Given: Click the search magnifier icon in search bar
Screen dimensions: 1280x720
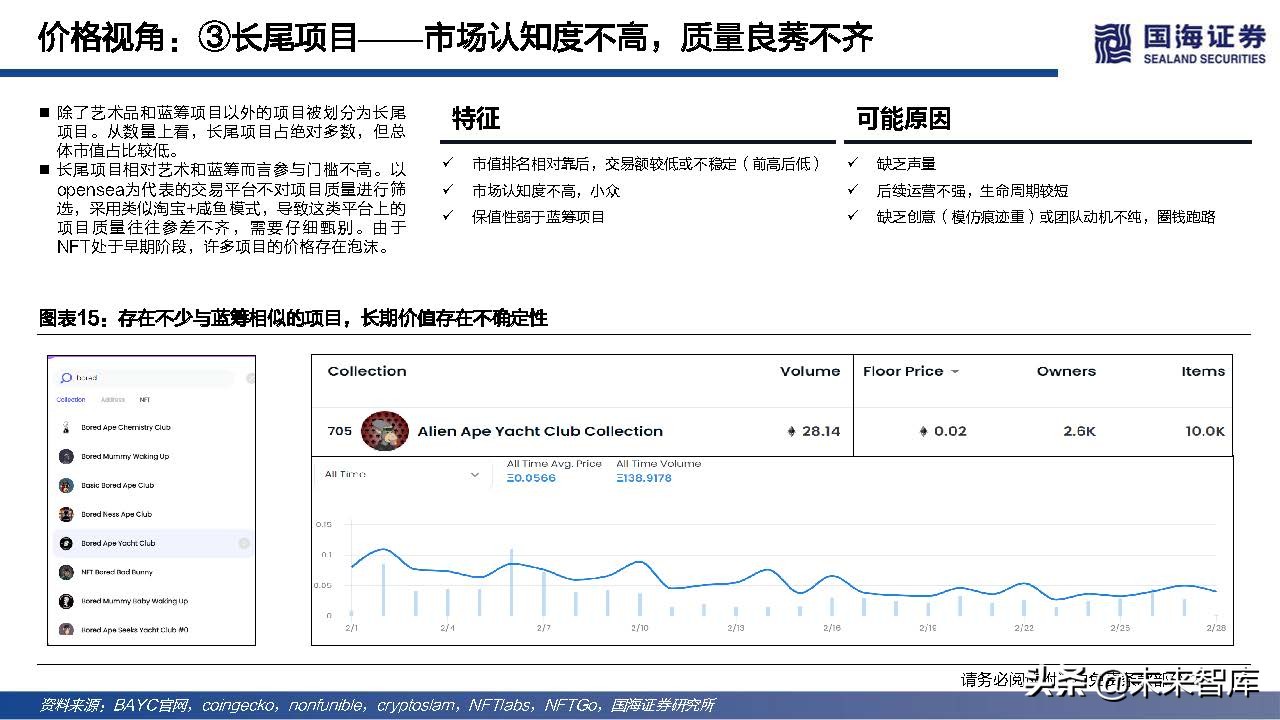Looking at the screenshot, I should [64, 377].
